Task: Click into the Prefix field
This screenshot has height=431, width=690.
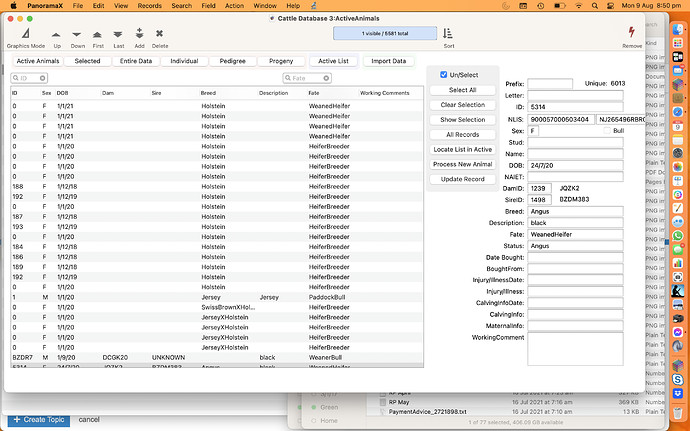Action: coord(550,84)
